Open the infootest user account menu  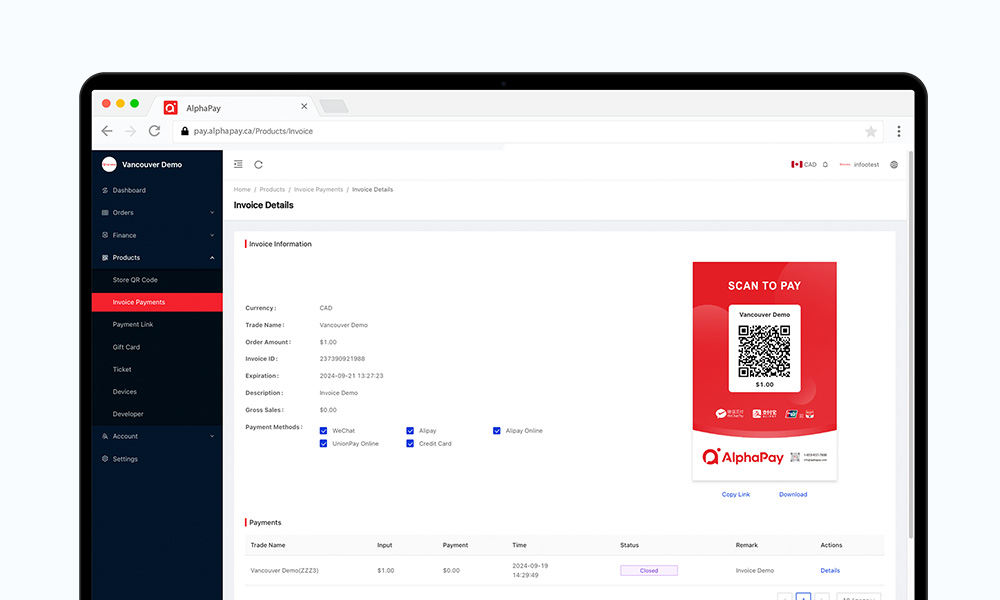pyautogui.click(x=859, y=165)
